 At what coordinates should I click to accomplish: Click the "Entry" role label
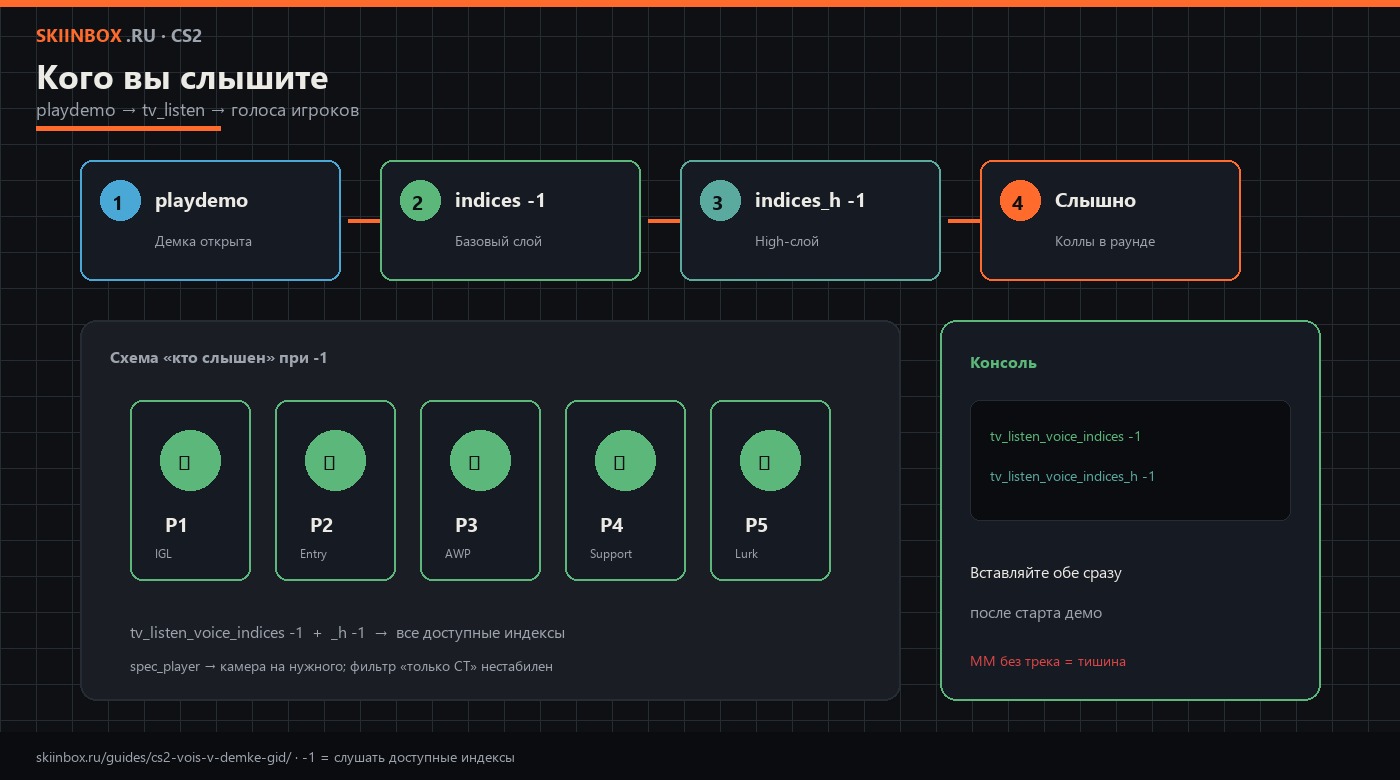313,554
